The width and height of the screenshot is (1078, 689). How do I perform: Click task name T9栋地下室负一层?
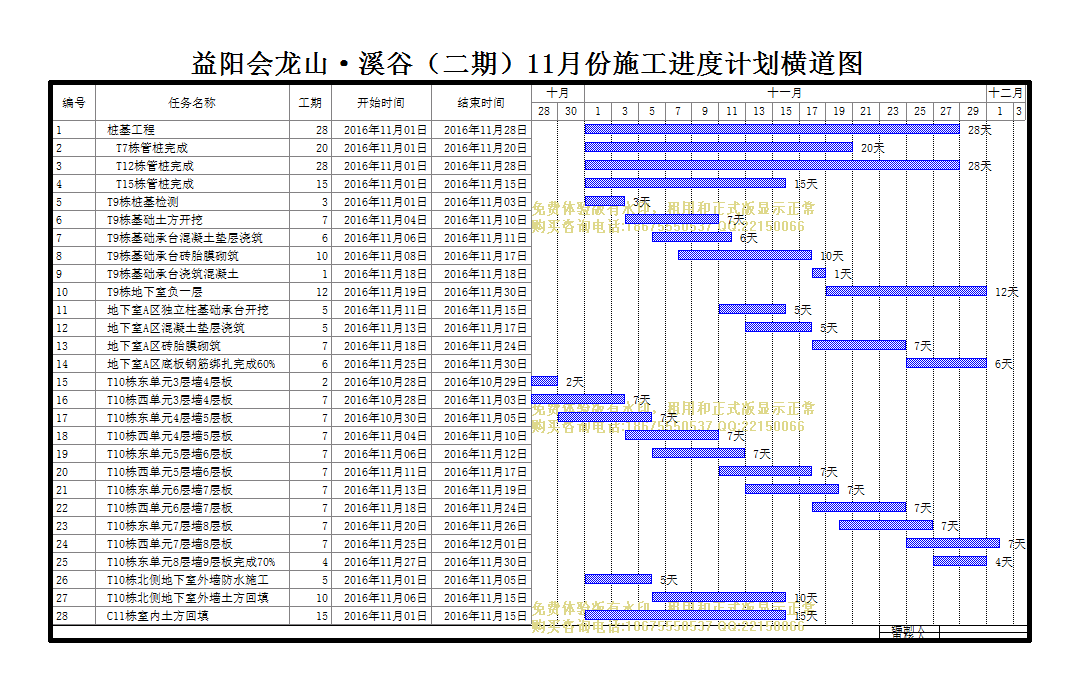coord(155,292)
